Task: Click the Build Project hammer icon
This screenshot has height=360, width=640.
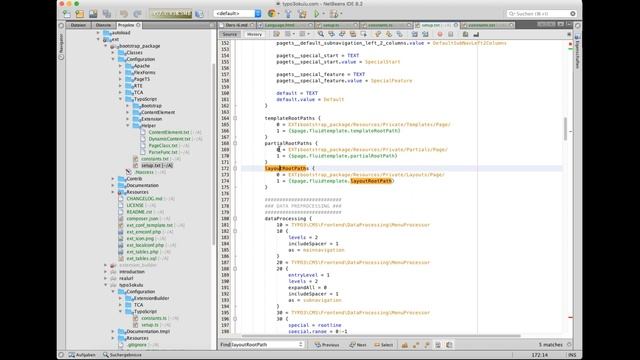Action: tap(288, 14)
